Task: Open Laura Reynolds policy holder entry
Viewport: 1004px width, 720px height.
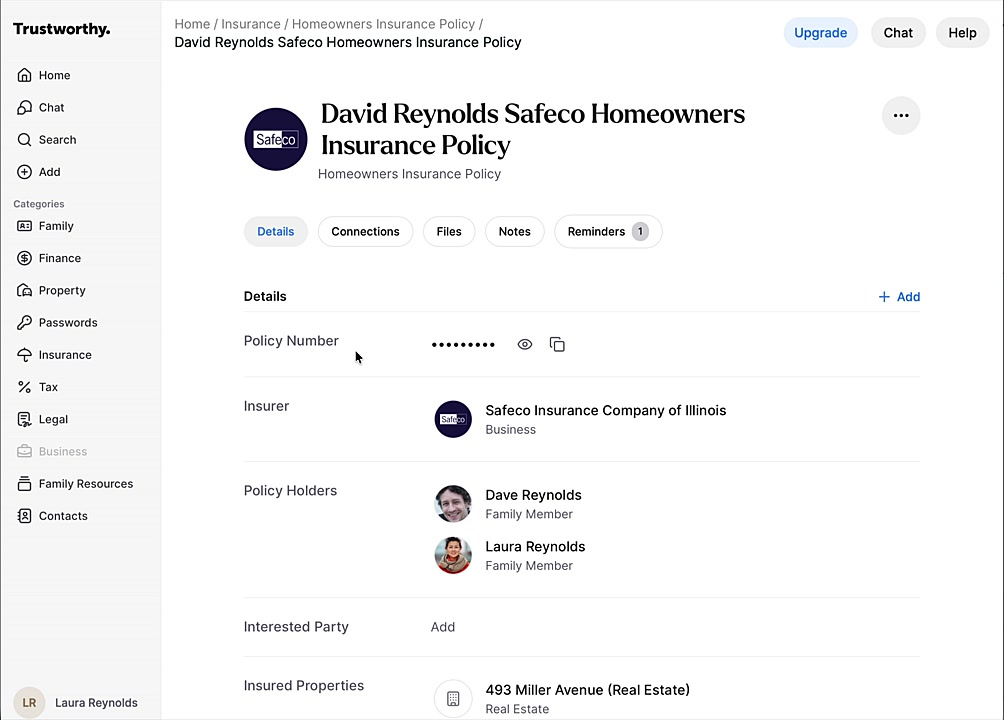Action: point(535,546)
